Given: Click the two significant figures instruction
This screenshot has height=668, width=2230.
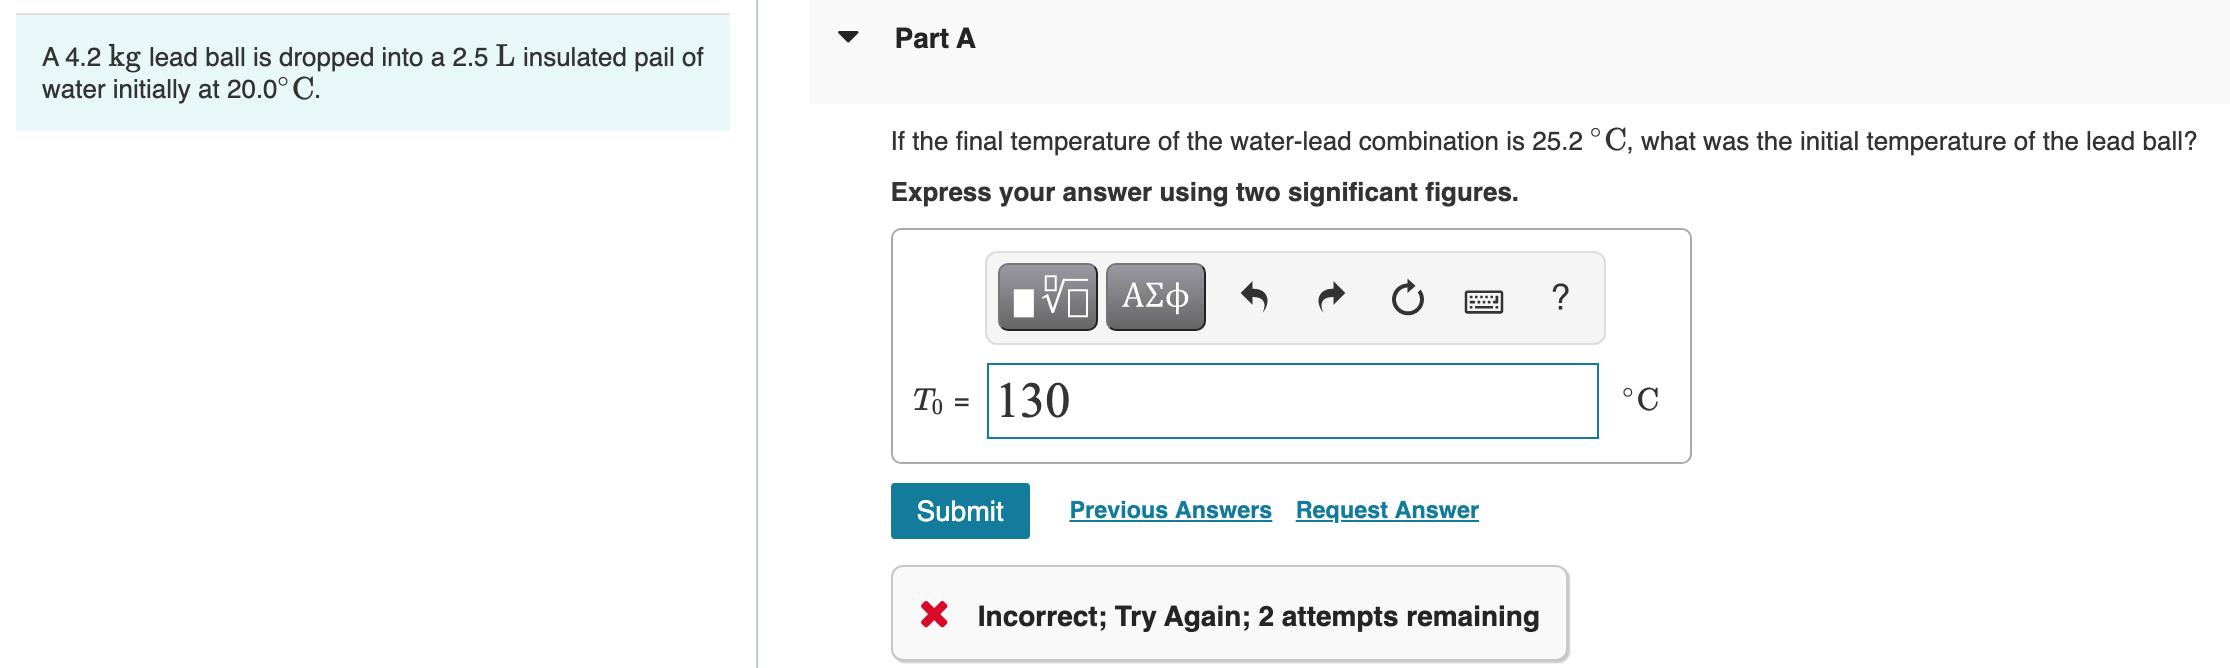Looking at the screenshot, I should click(x=1204, y=192).
